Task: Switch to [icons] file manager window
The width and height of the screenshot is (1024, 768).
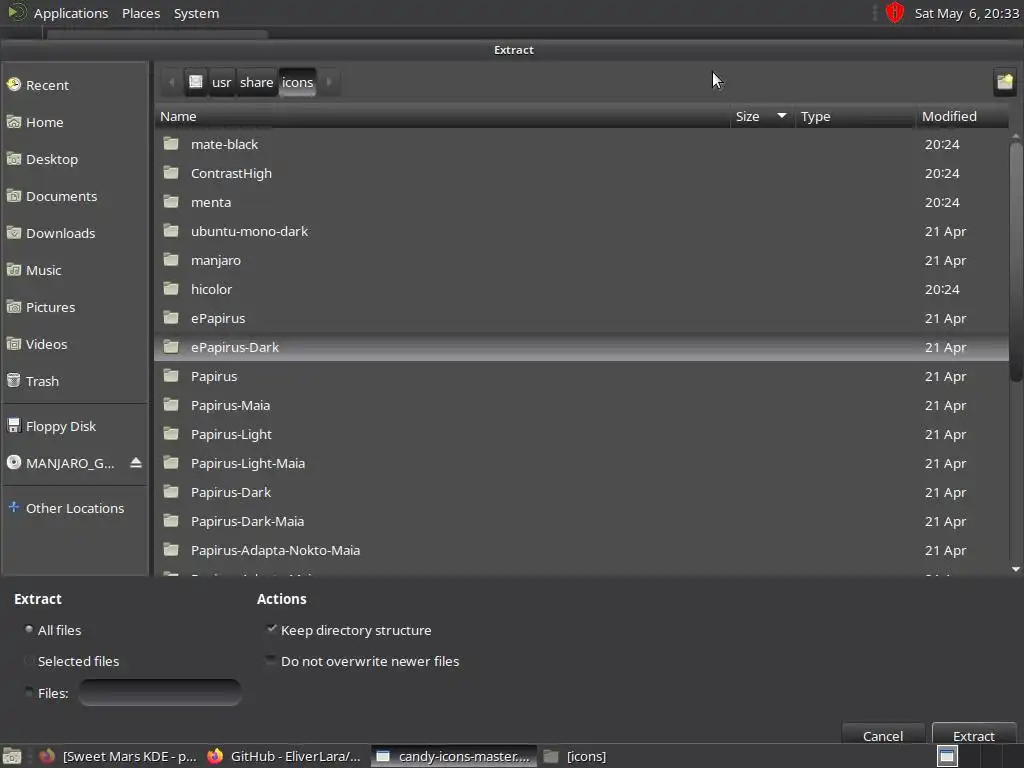Action: (x=576, y=756)
